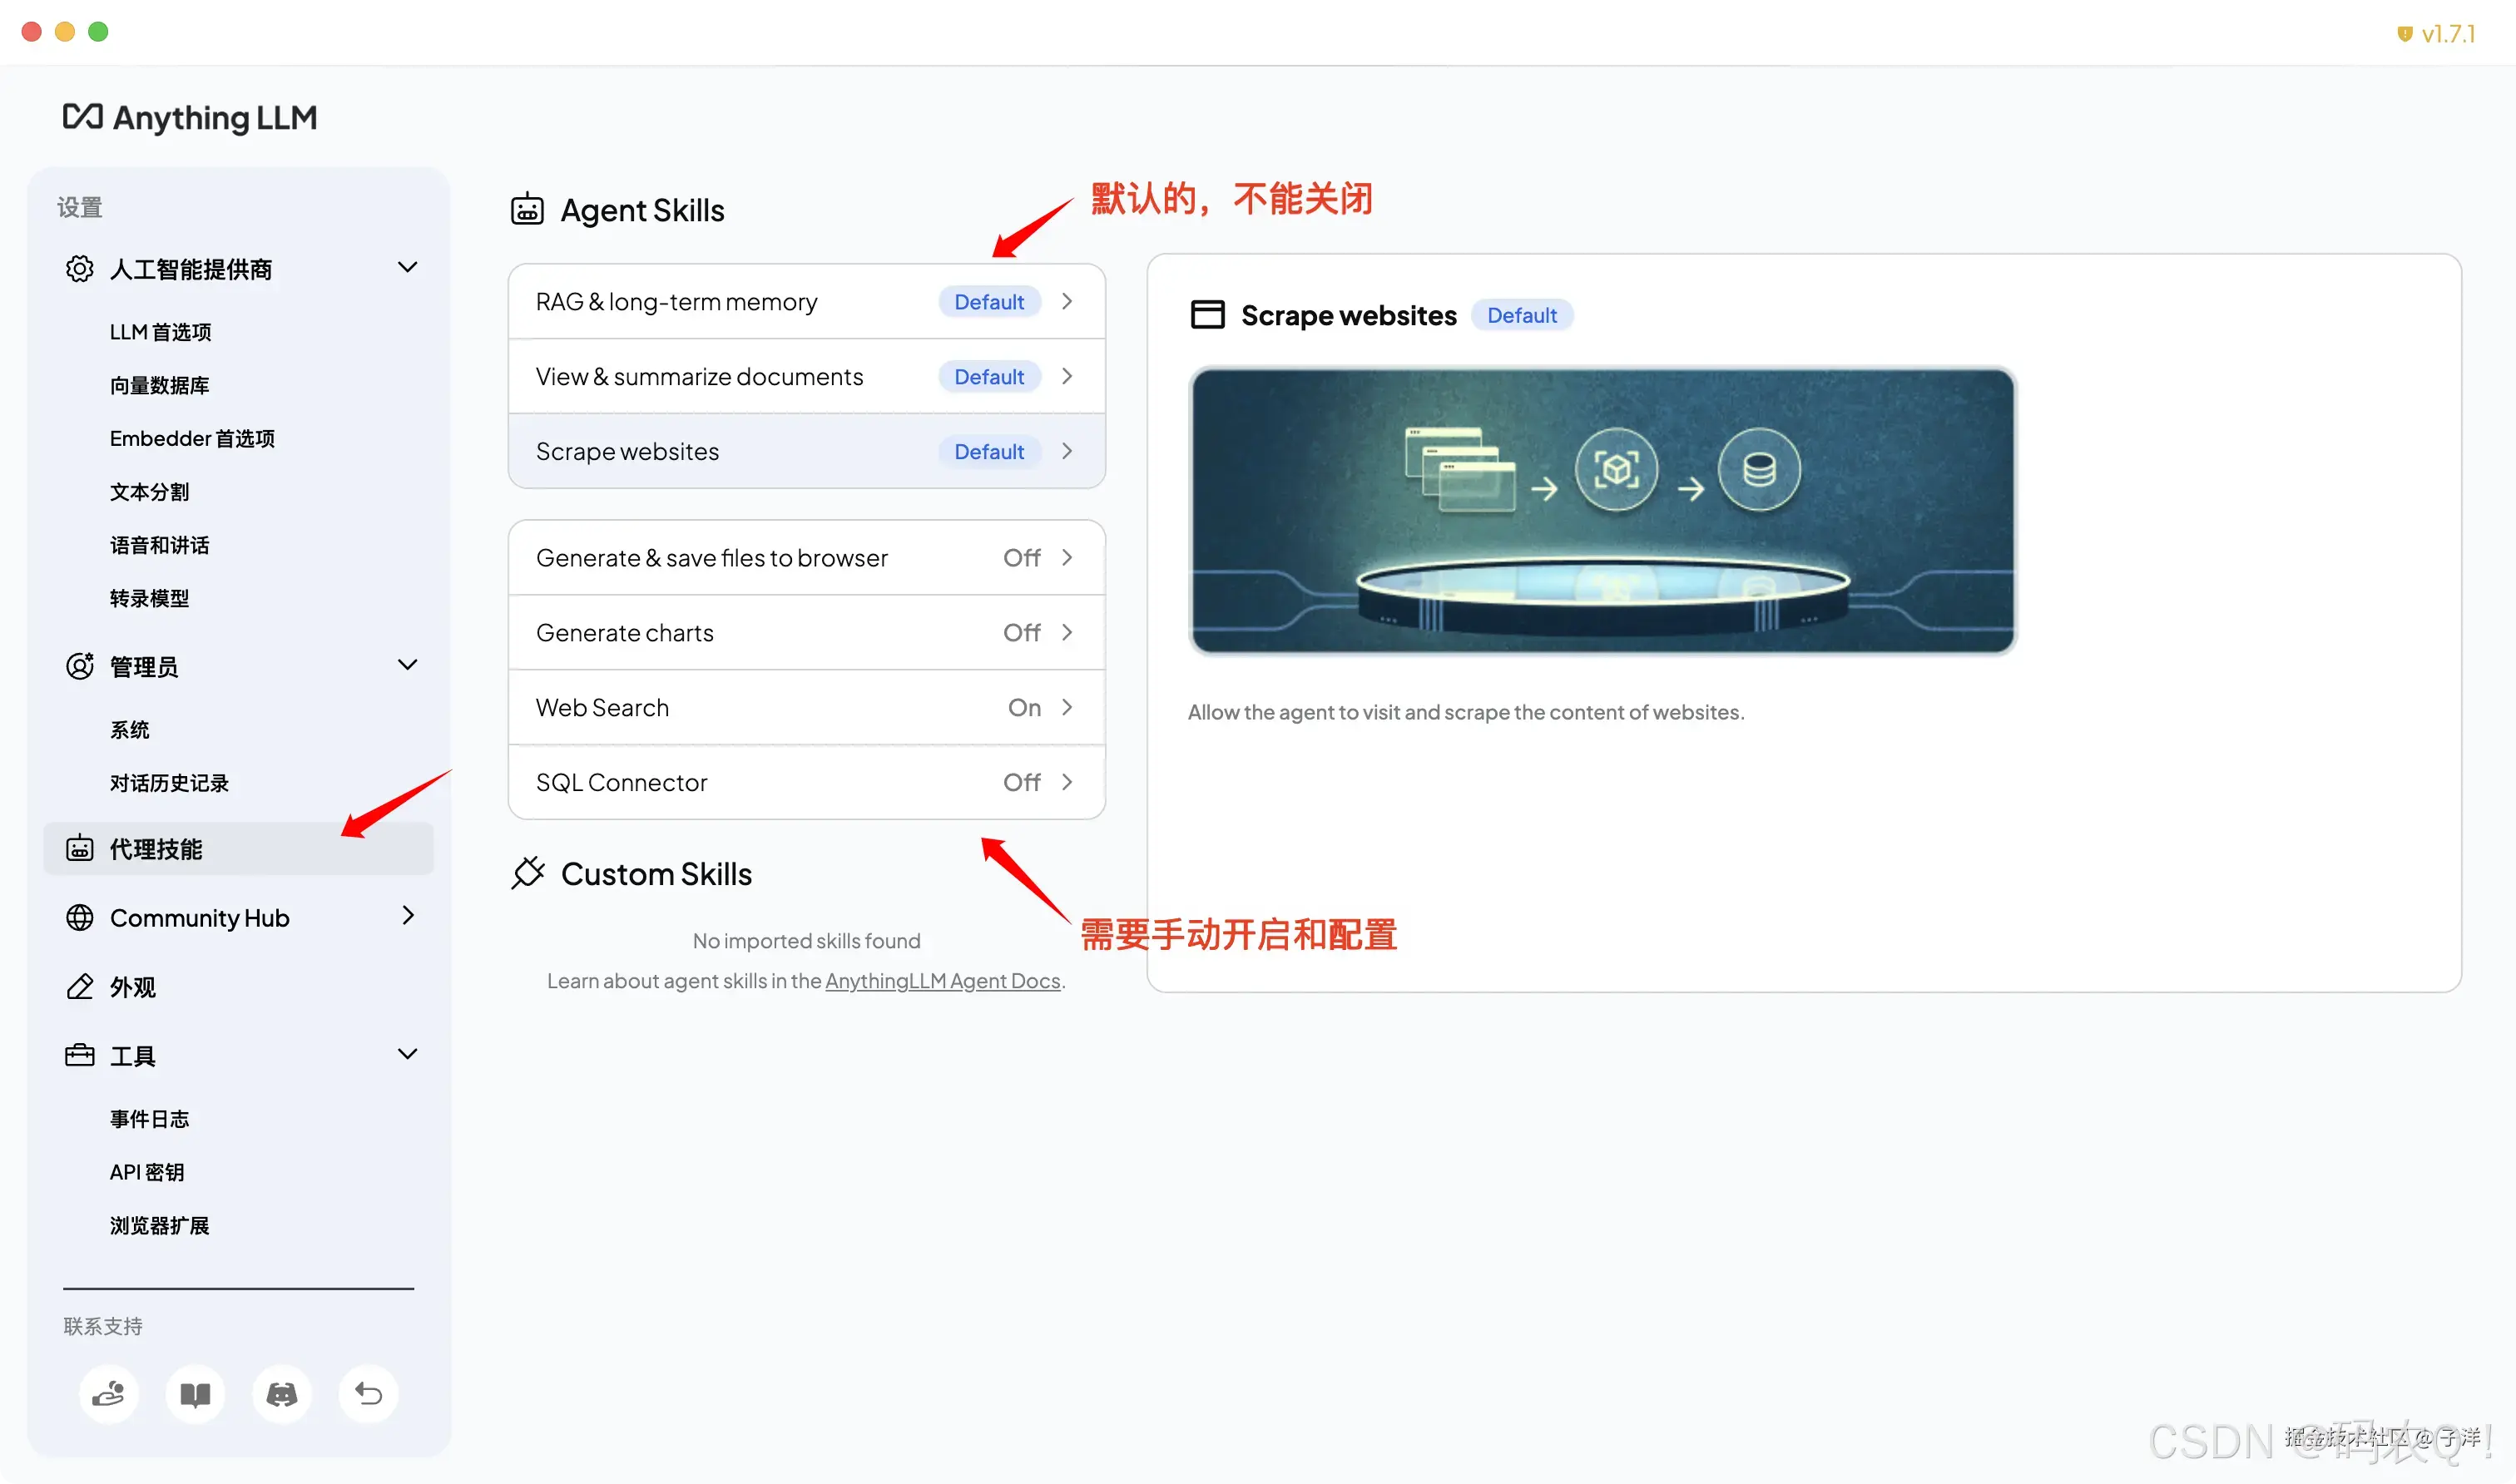The image size is (2516, 1484).
Task: Click the Anything LLM logo icon
Action: pyautogui.click(x=84, y=117)
